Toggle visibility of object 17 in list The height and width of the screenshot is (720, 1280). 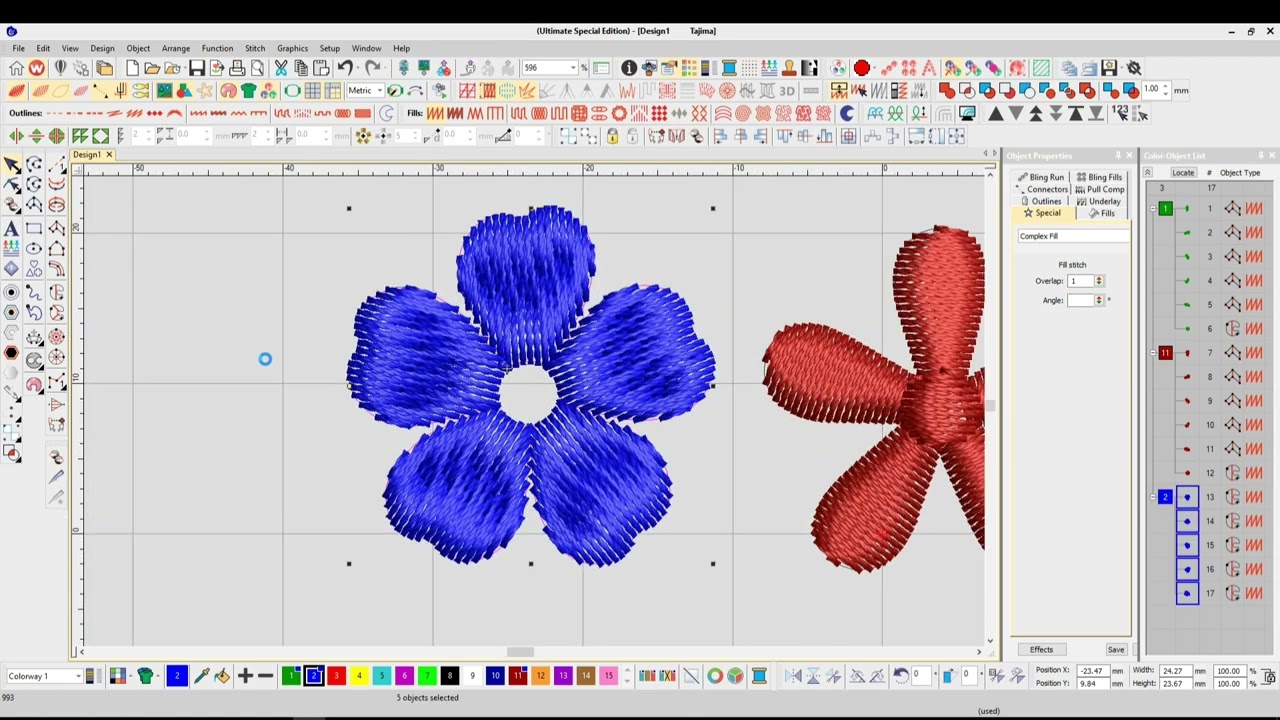click(x=1187, y=593)
